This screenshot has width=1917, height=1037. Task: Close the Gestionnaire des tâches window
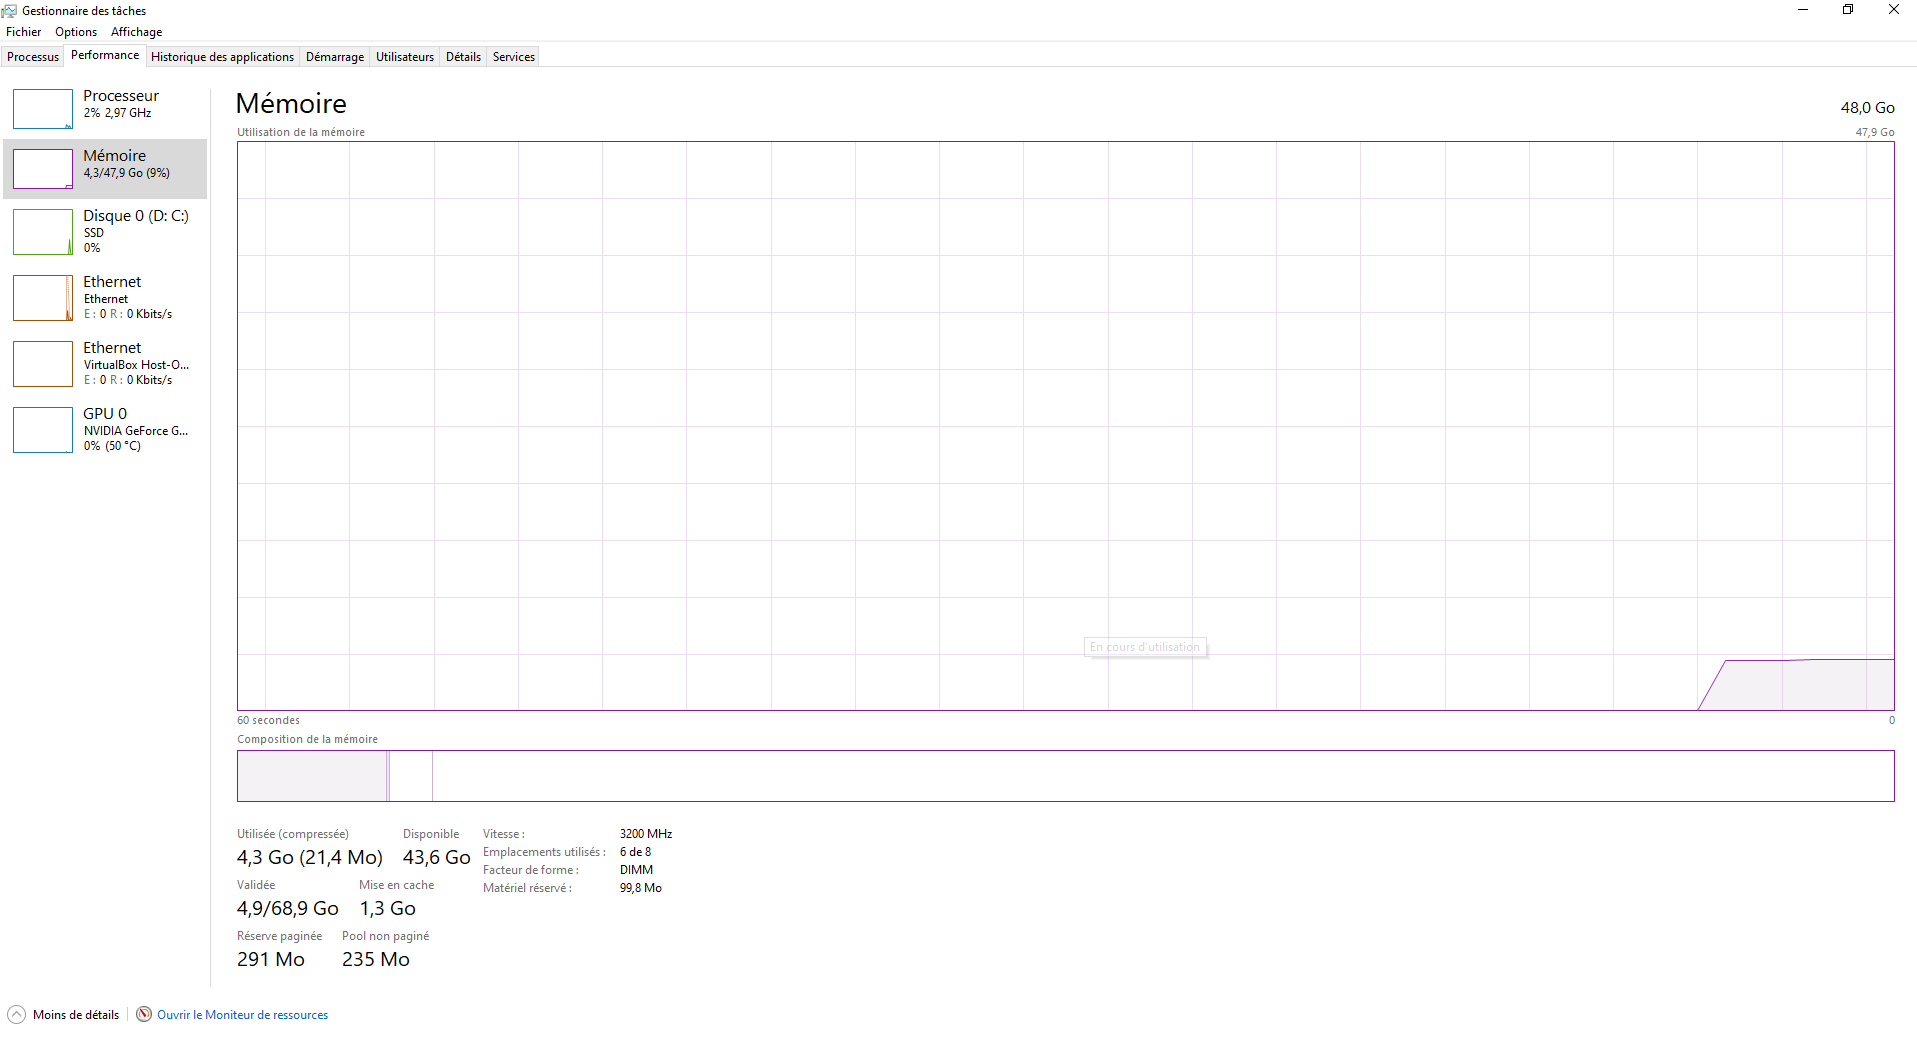point(1894,10)
